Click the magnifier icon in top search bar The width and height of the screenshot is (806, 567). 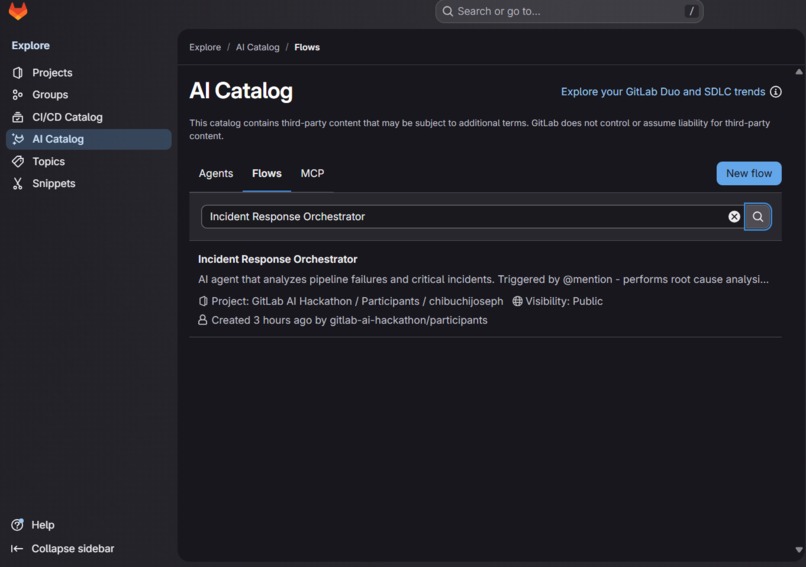coord(448,11)
